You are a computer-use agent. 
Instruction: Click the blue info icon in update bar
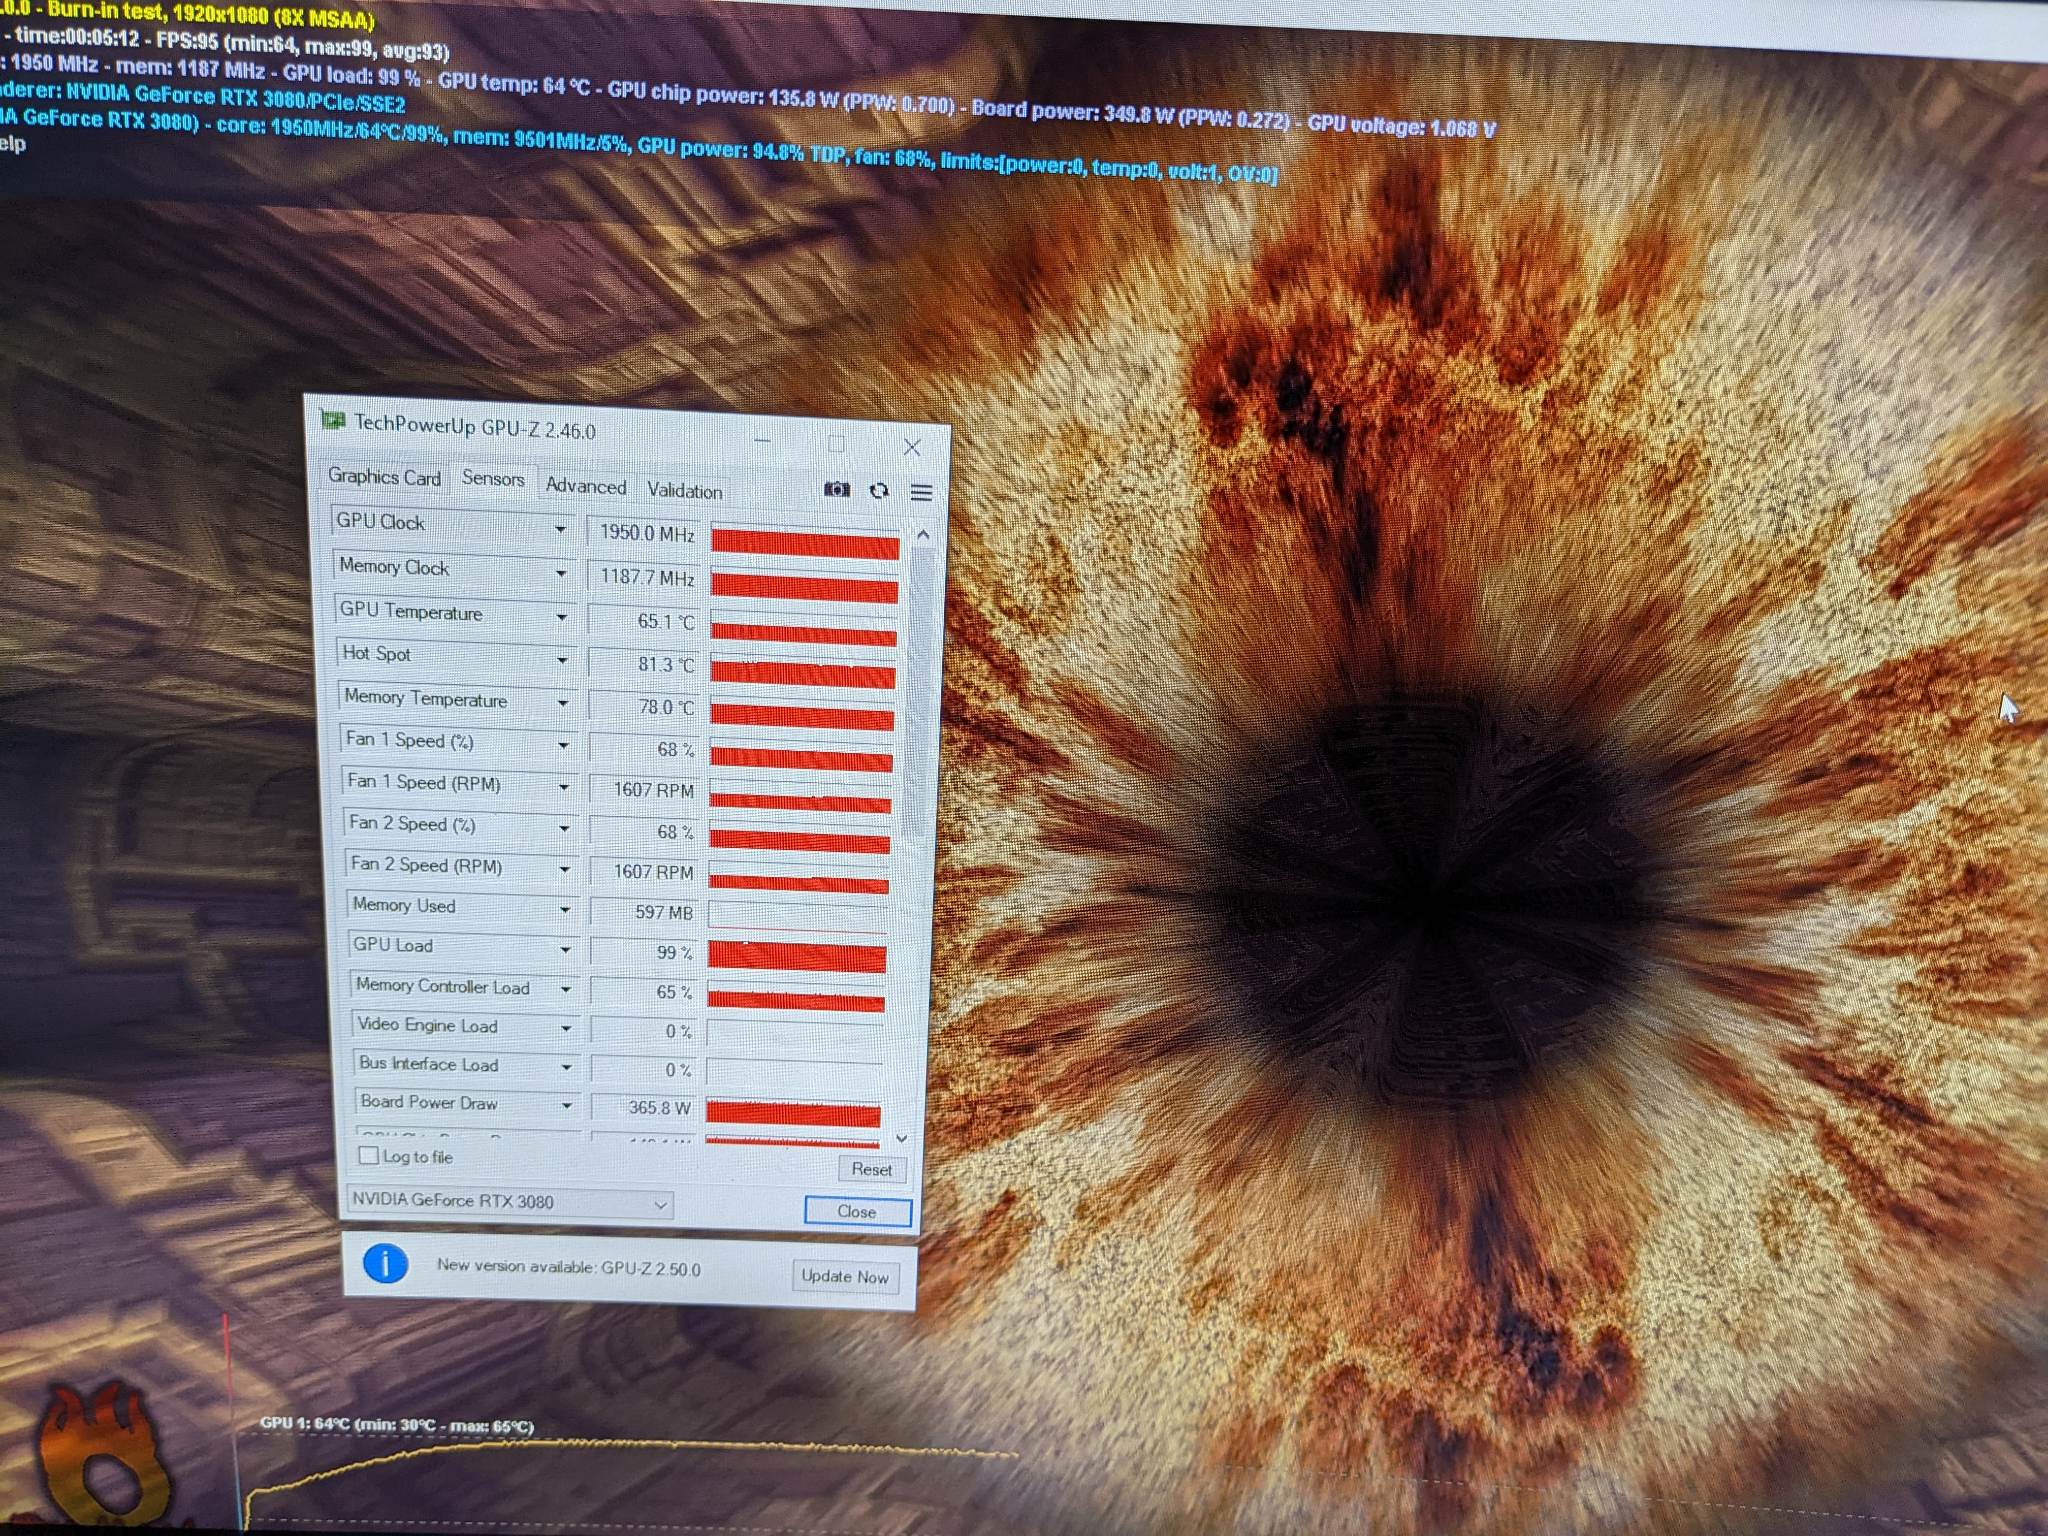[385, 1263]
